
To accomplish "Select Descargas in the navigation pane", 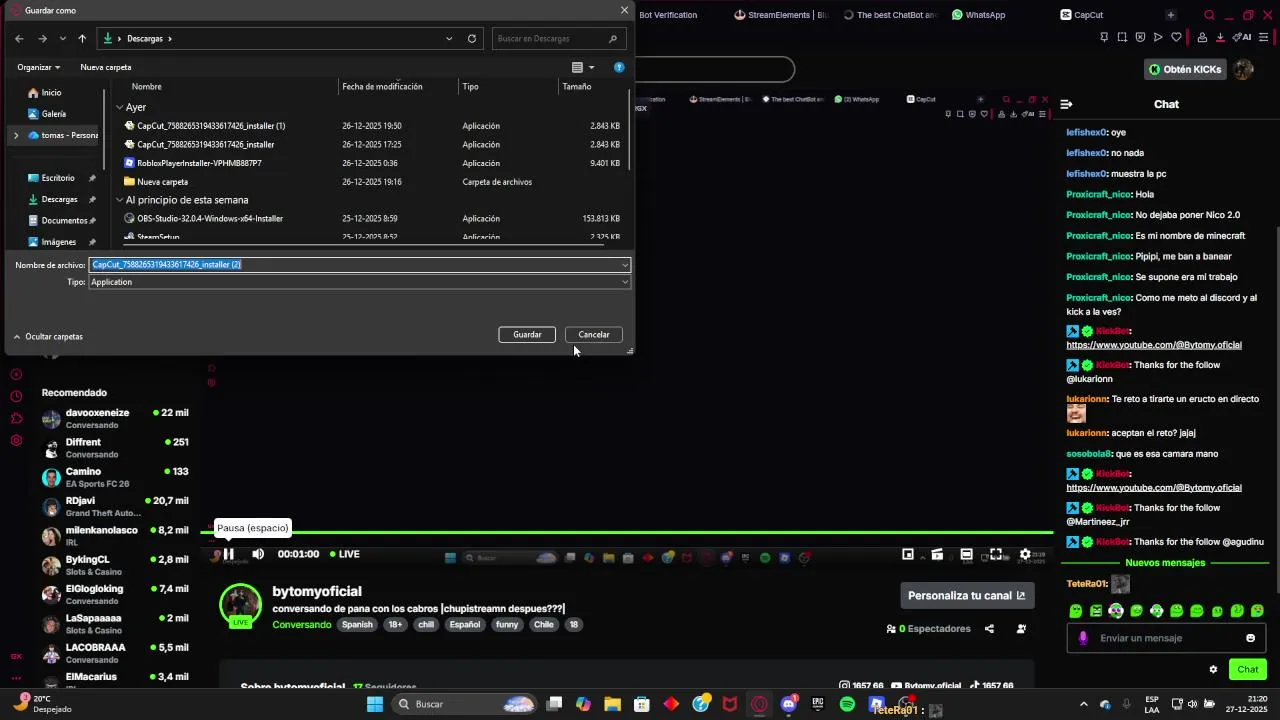I will (59, 199).
